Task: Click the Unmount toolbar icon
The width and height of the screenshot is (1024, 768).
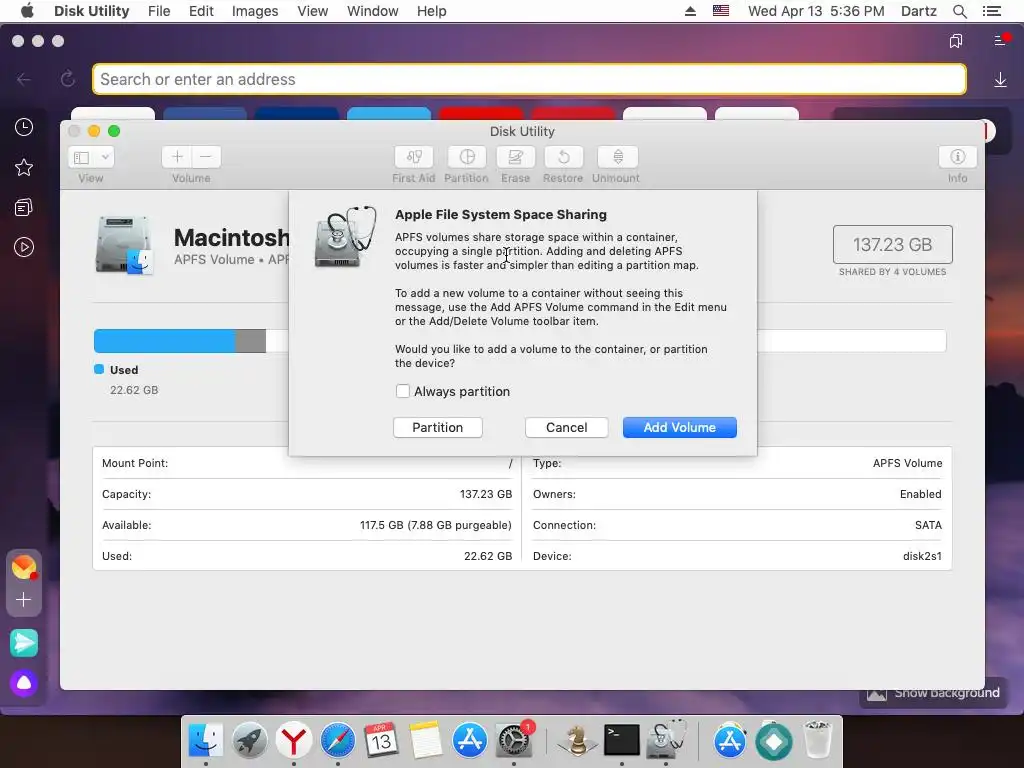Action: pyautogui.click(x=617, y=157)
